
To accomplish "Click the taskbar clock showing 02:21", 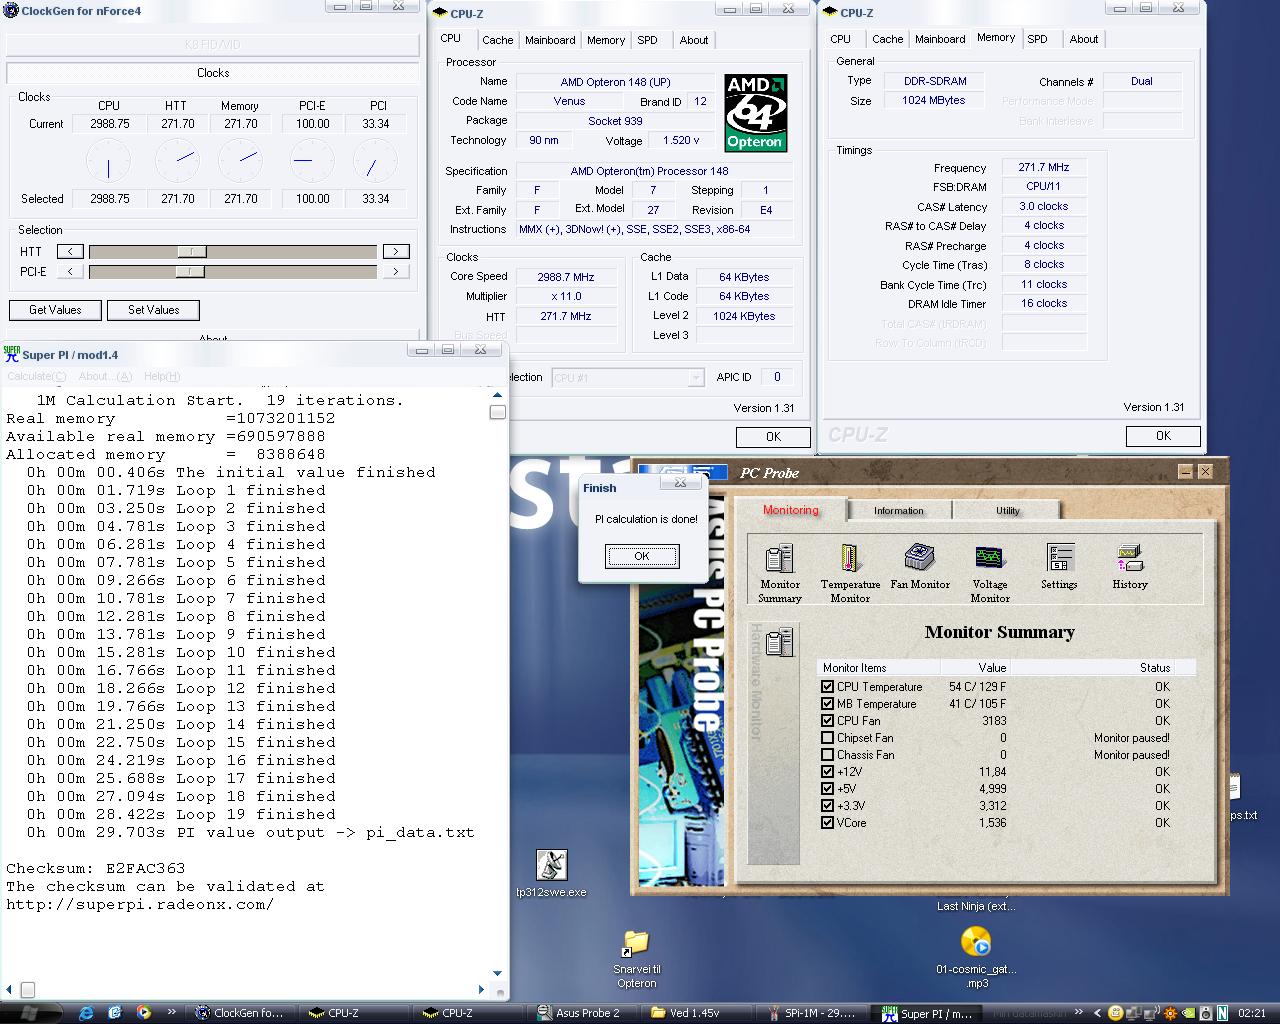I will click(x=1252, y=1013).
